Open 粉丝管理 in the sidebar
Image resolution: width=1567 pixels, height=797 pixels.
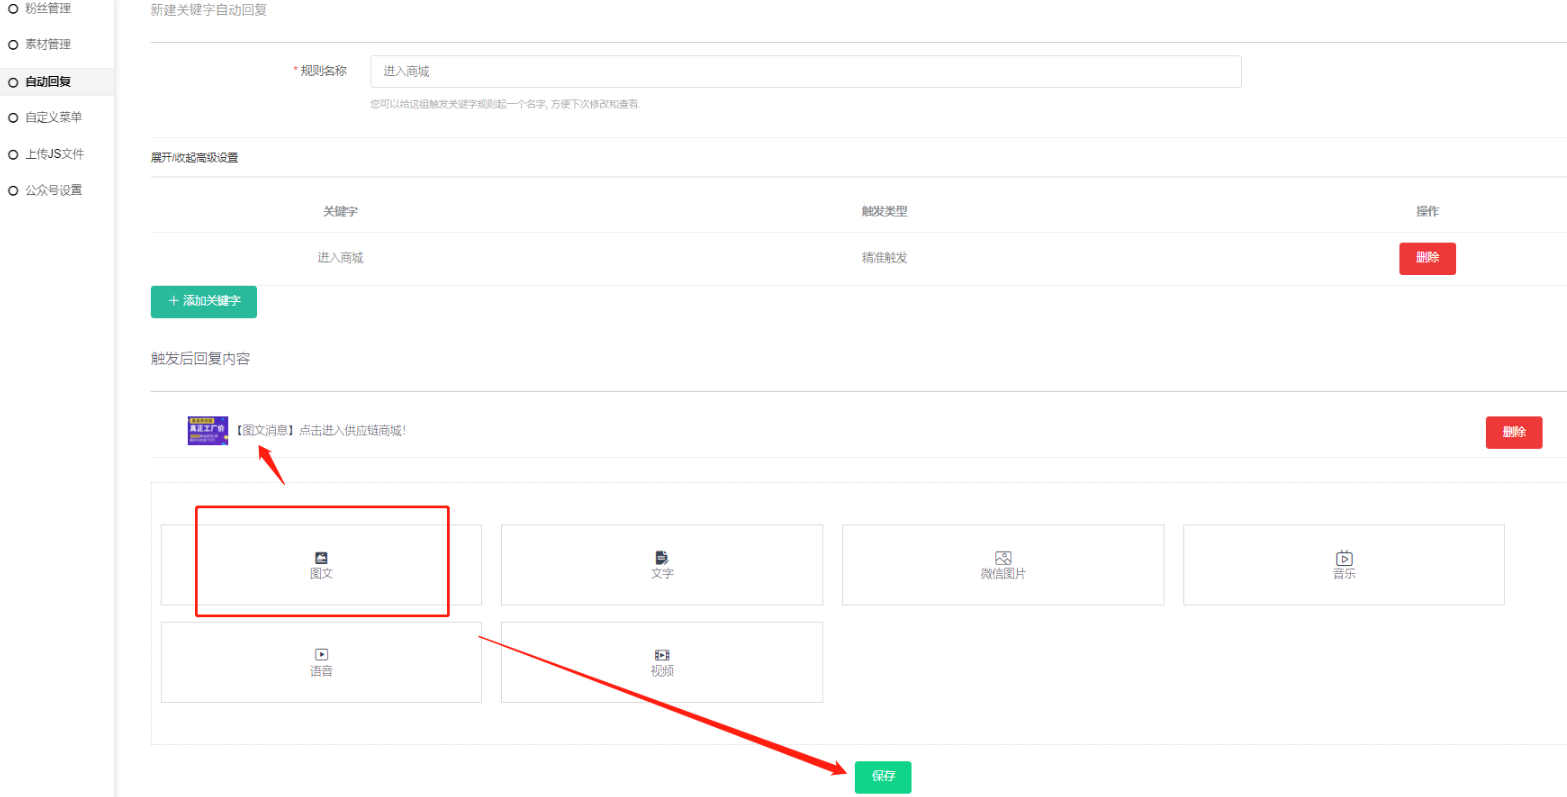coord(47,8)
